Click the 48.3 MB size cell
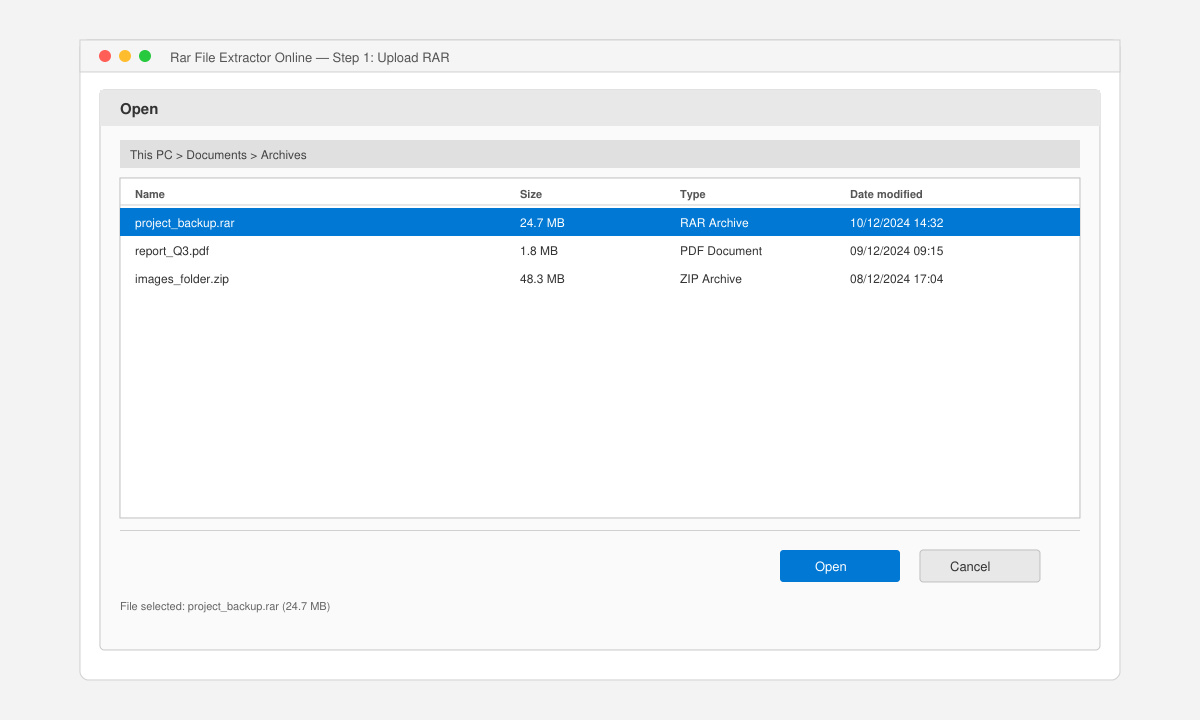Viewport: 1200px width, 720px height. point(542,279)
